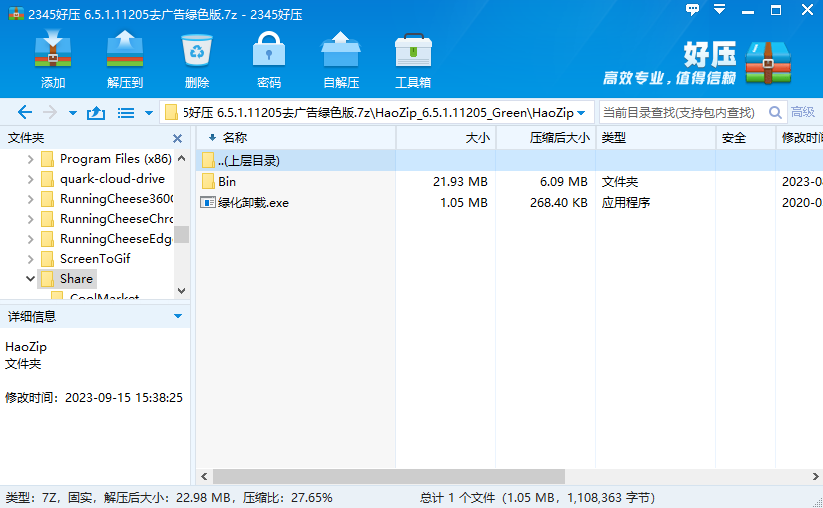Collapse the Share folder node
The width and height of the screenshot is (823, 508).
[30, 279]
